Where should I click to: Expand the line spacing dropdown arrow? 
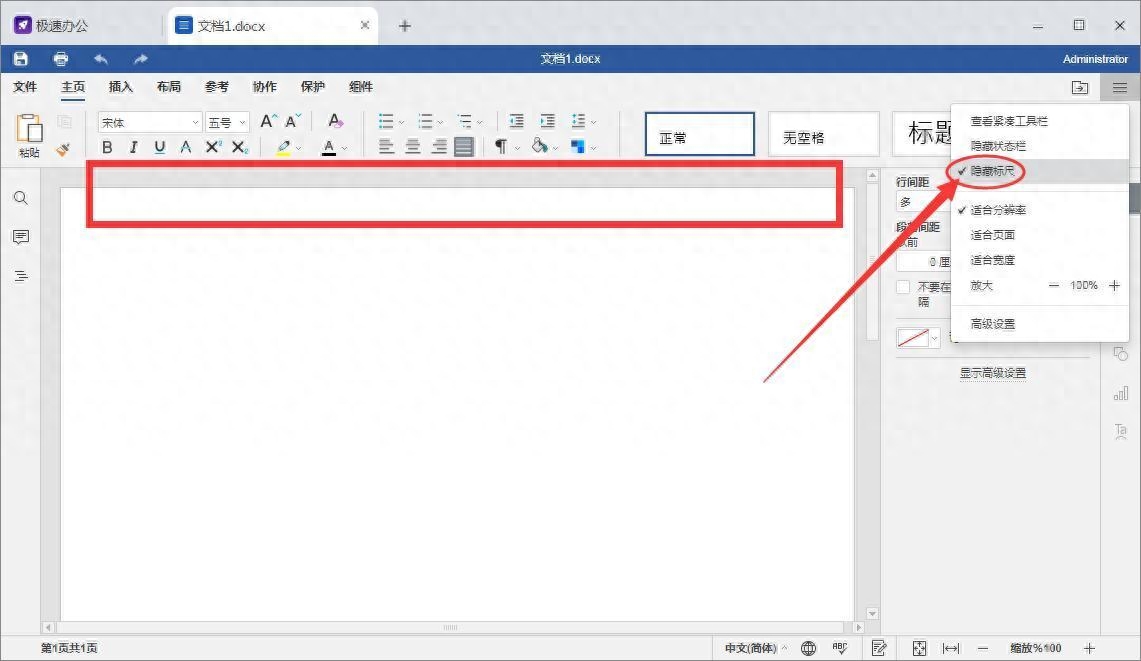[x=594, y=122]
